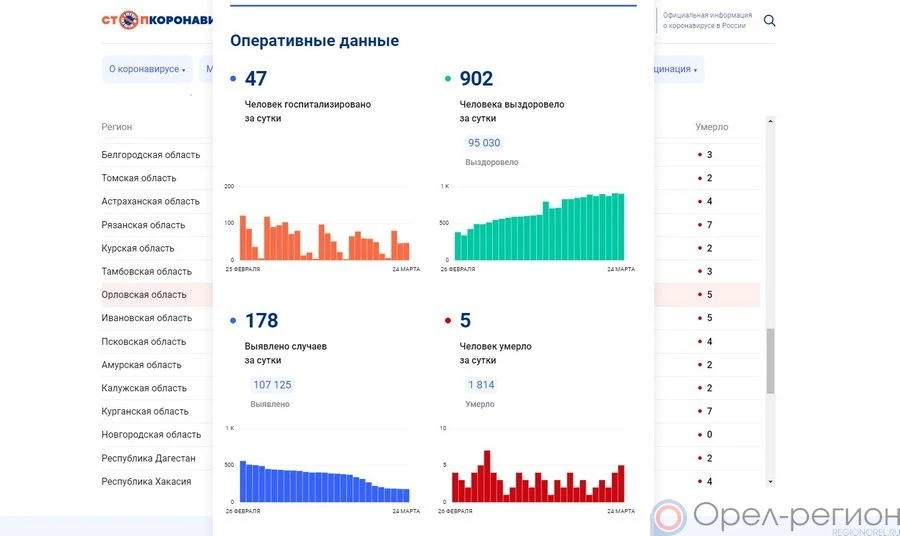The height and width of the screenshot is (536, 900).
Task: Select Томская область in region list
Action: click(x=139, y=178)
